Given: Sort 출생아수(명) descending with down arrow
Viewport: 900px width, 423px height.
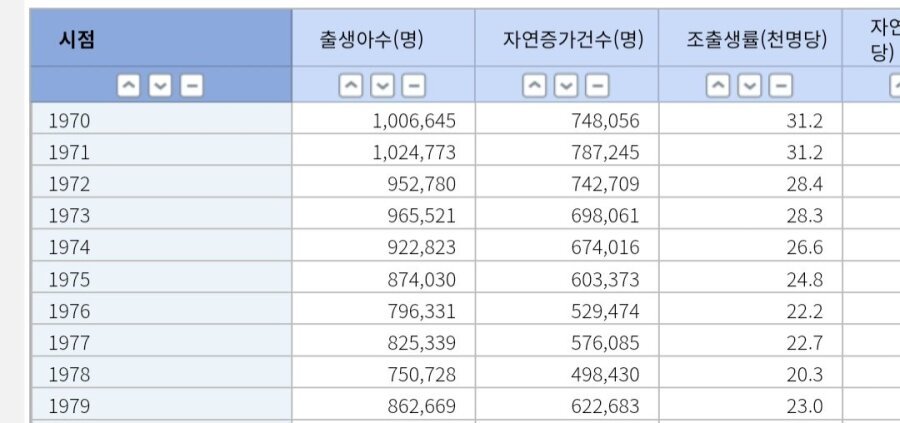Looking at the screenshot, I should 382,86.
